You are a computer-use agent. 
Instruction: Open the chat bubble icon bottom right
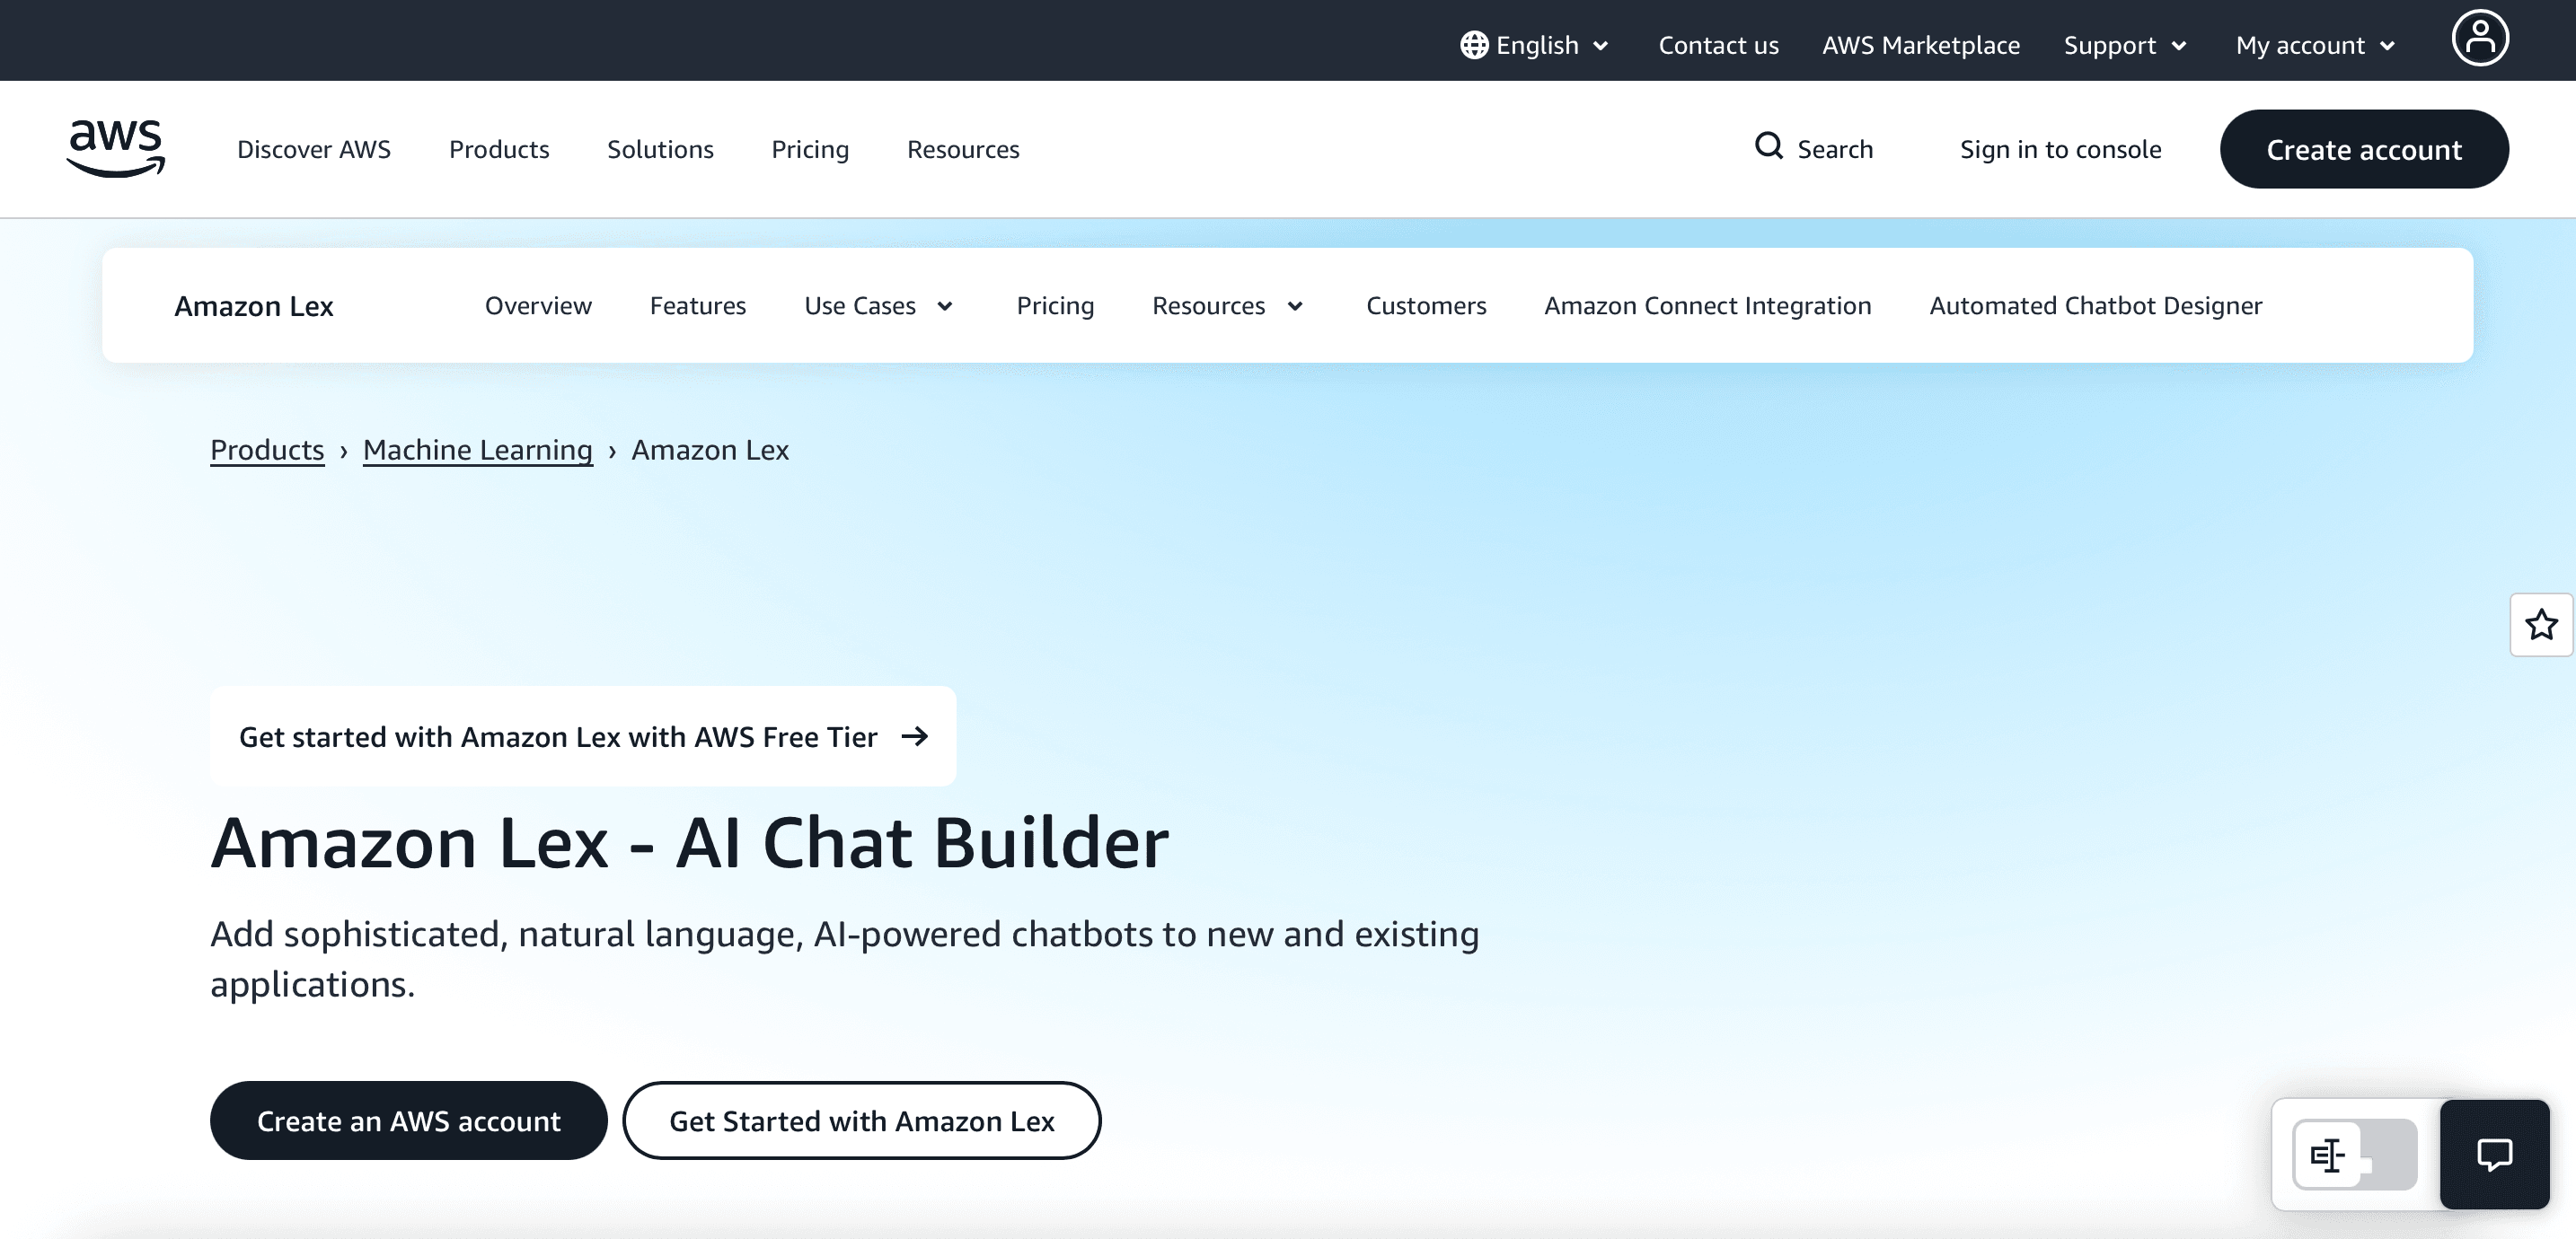(2494, 1156)
